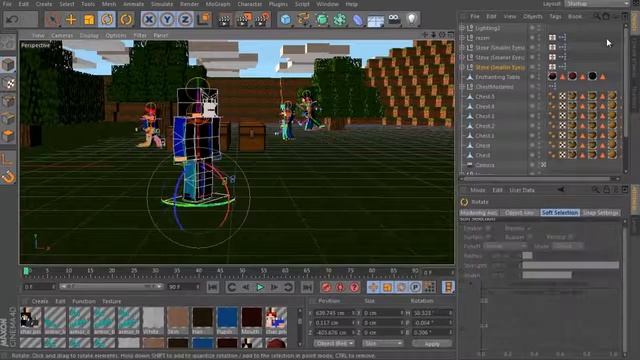This screenshot has width=640, height=360.
Task: Select the Chest.3 object
Action: [484, 116]
